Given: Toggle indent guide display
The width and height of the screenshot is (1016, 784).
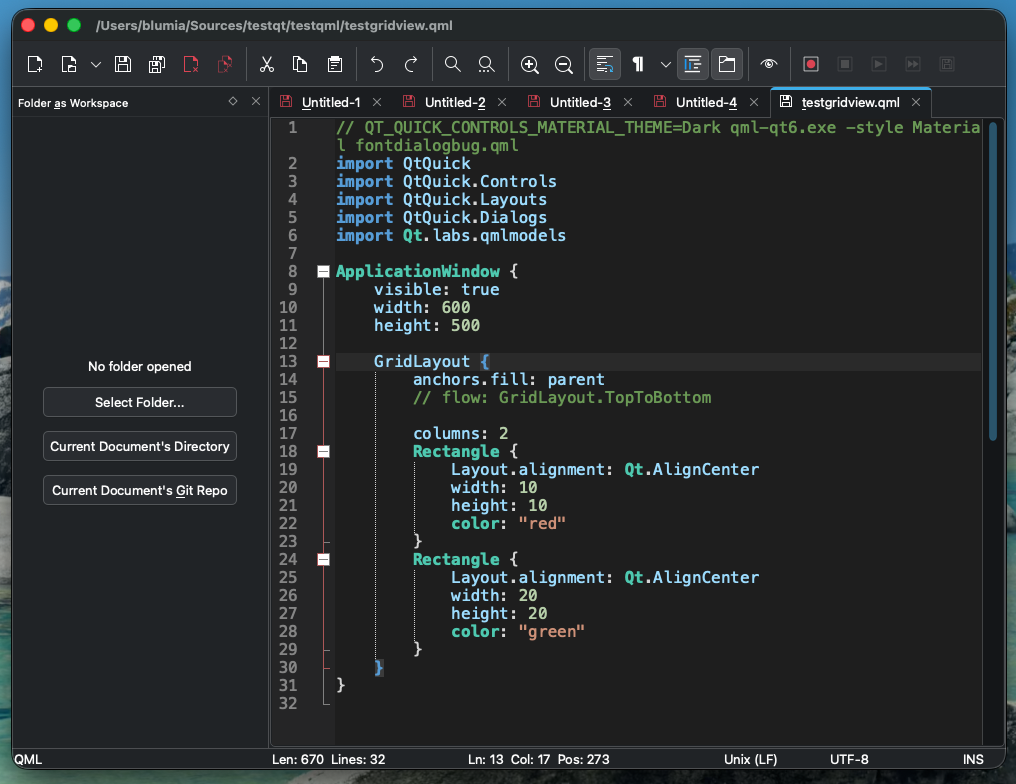Looking at the screenshot, I should [693, 64].
